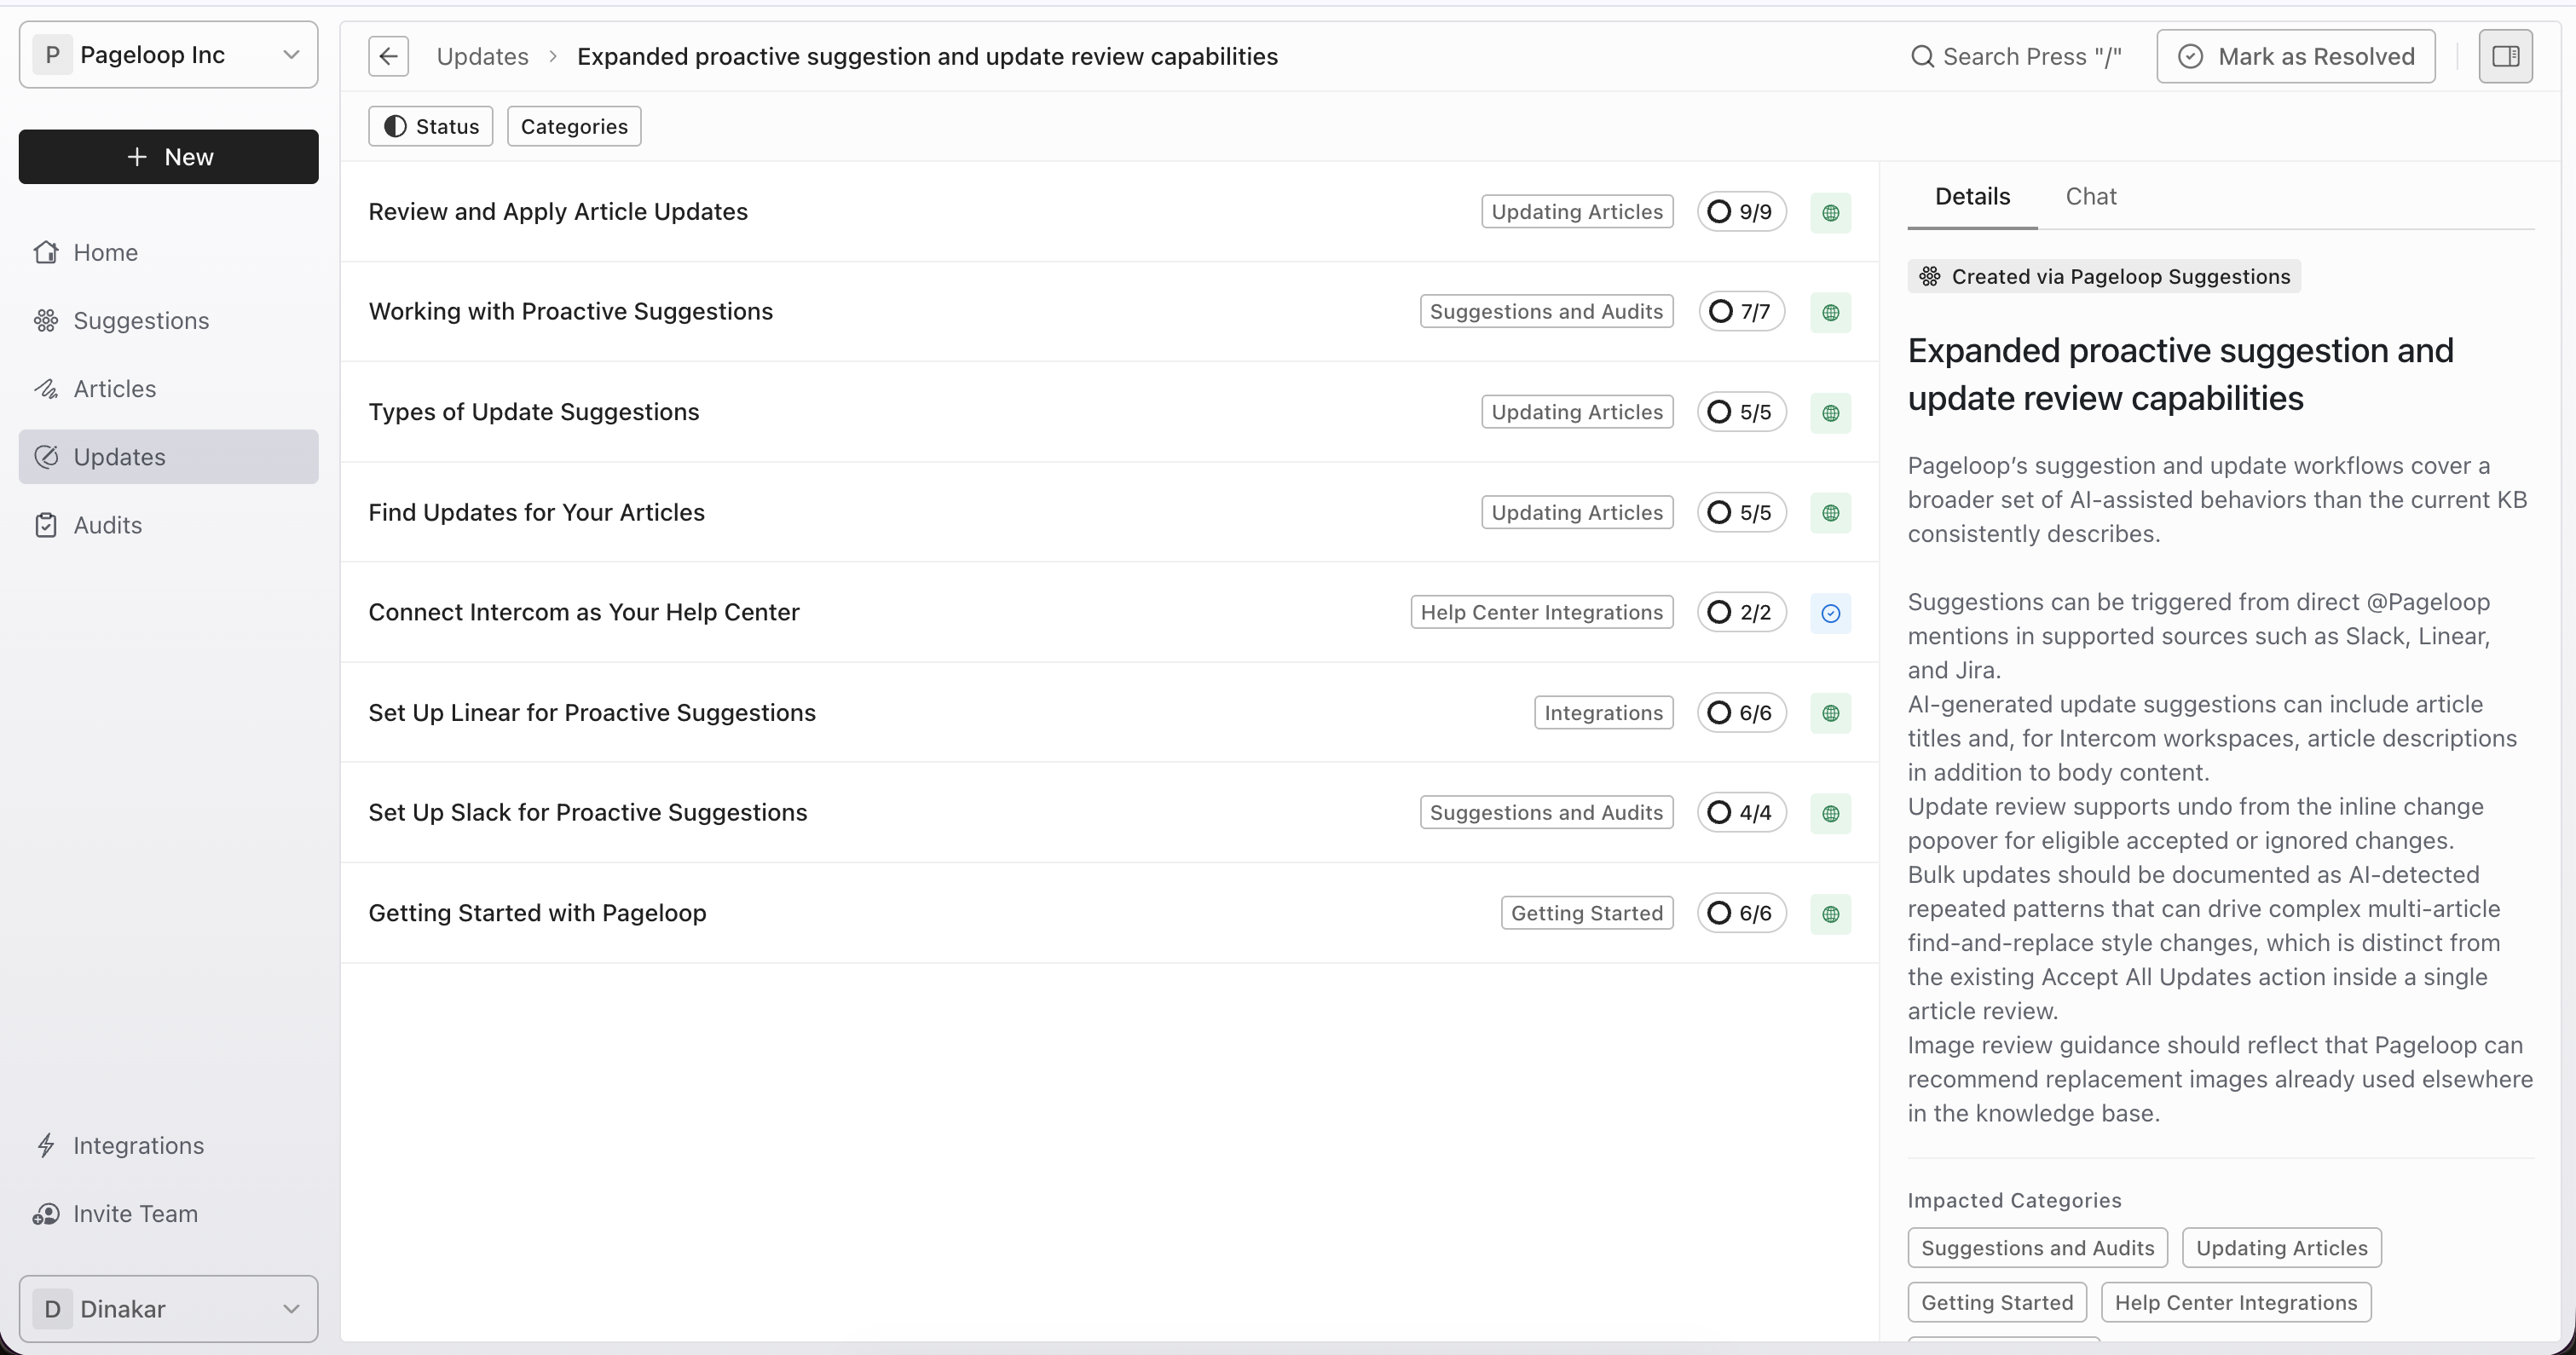2576x1355 pixels.
Task: Switch to the Details tab
Action: coord(1971,196)
